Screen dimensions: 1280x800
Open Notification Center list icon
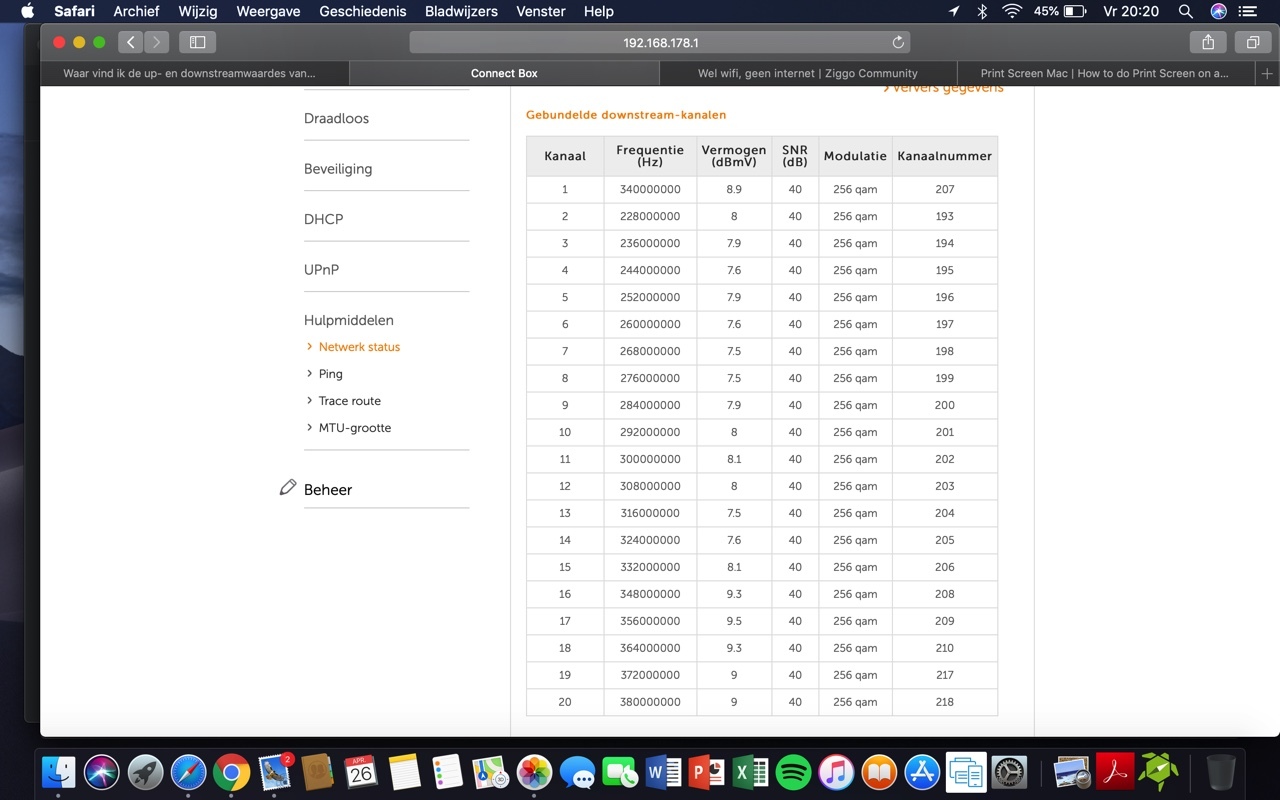coord(1247,11)
